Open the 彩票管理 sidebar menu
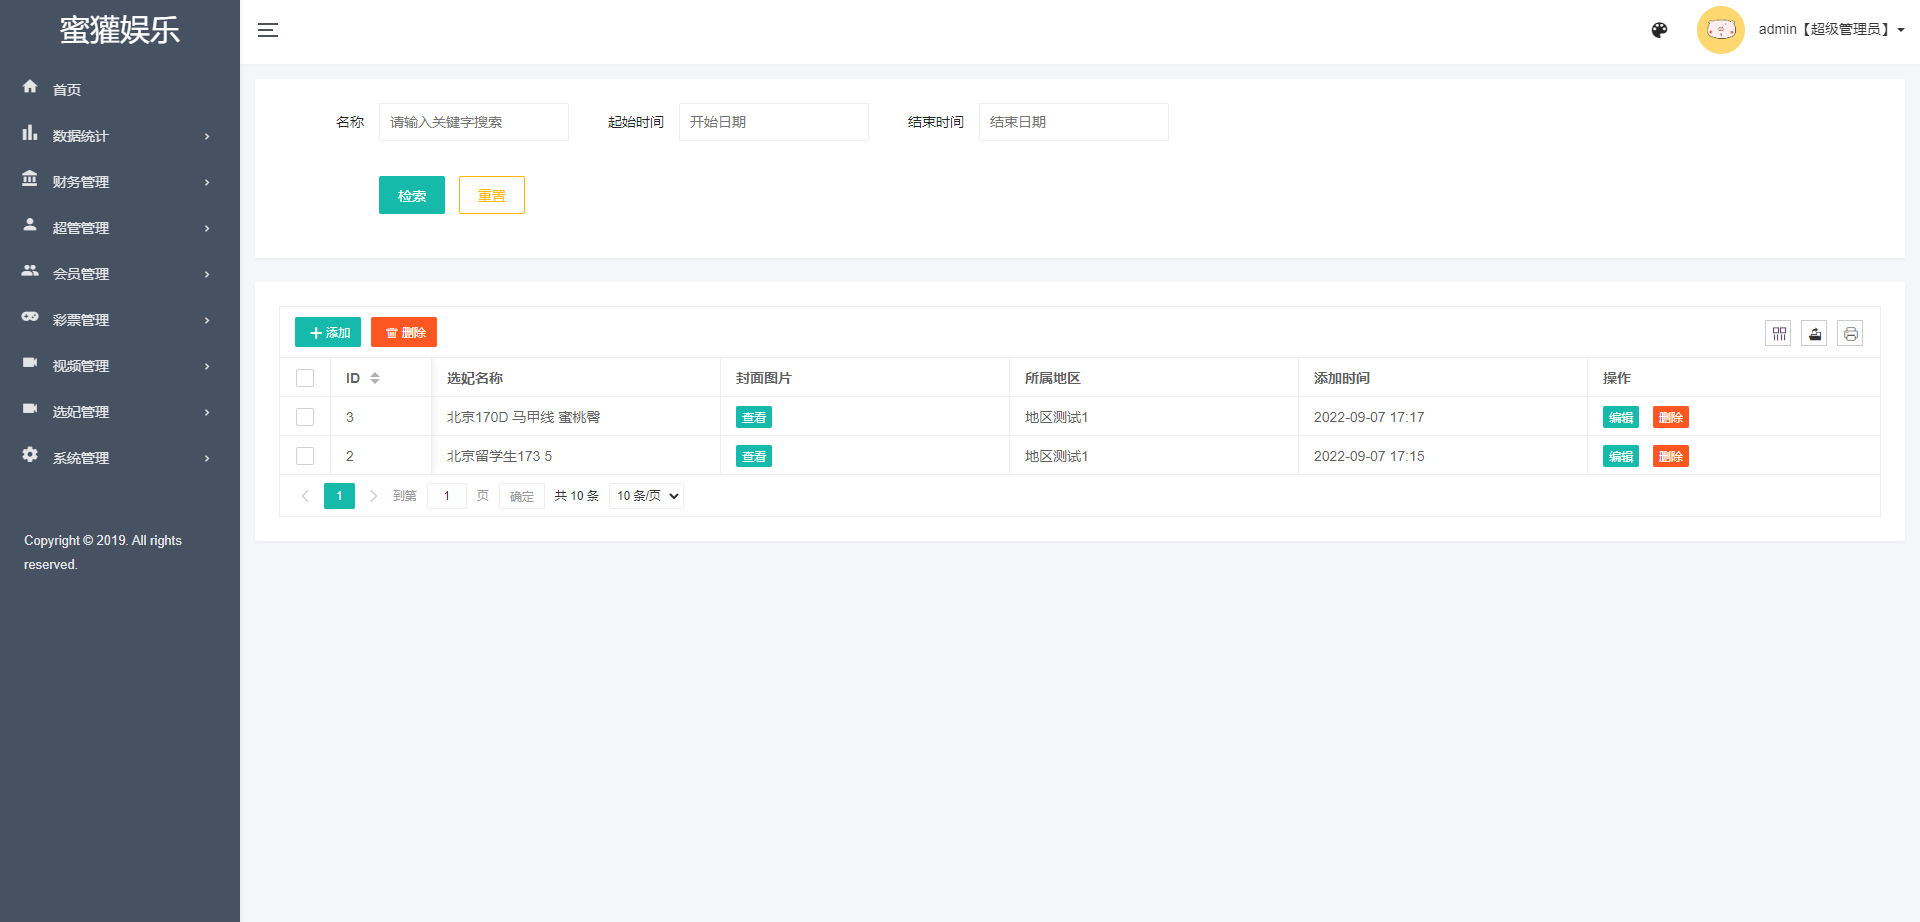 pos(118,320)
